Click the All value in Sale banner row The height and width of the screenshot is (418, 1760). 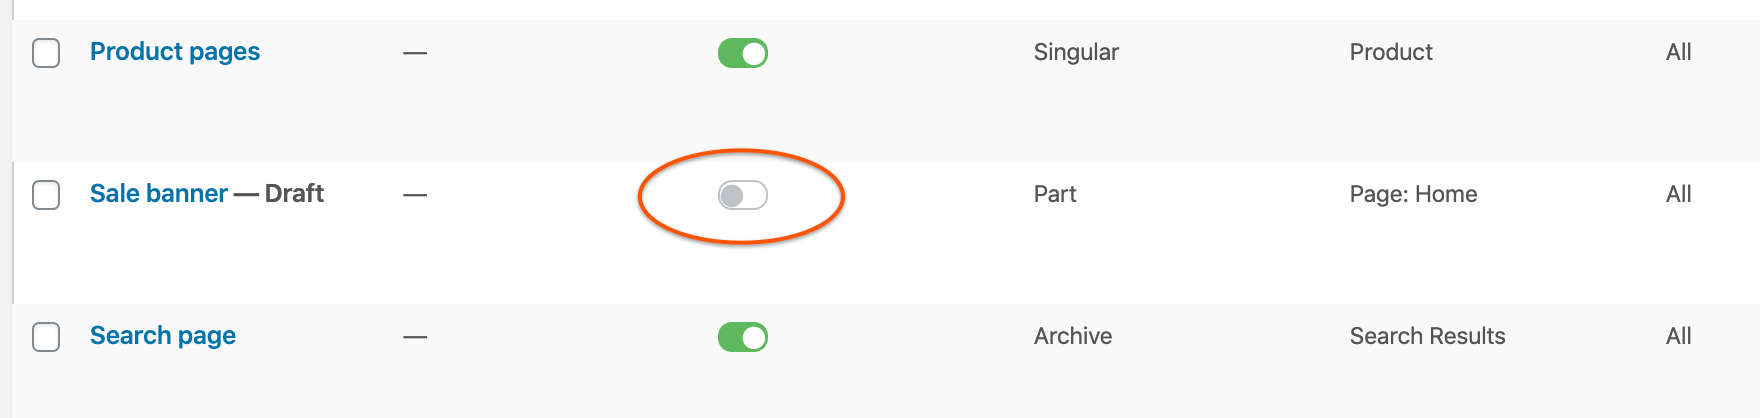tap(1678, 194)
